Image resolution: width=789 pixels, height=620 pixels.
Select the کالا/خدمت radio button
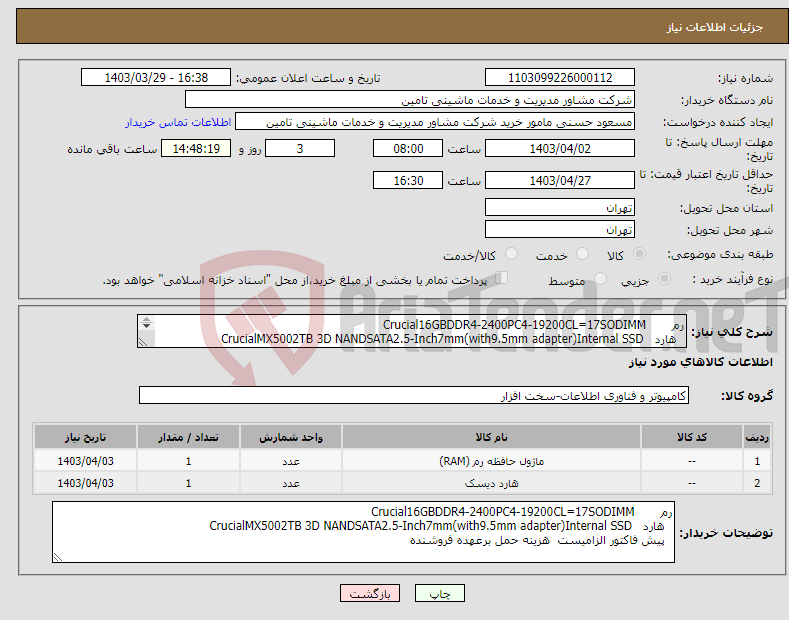coord(511,254)
